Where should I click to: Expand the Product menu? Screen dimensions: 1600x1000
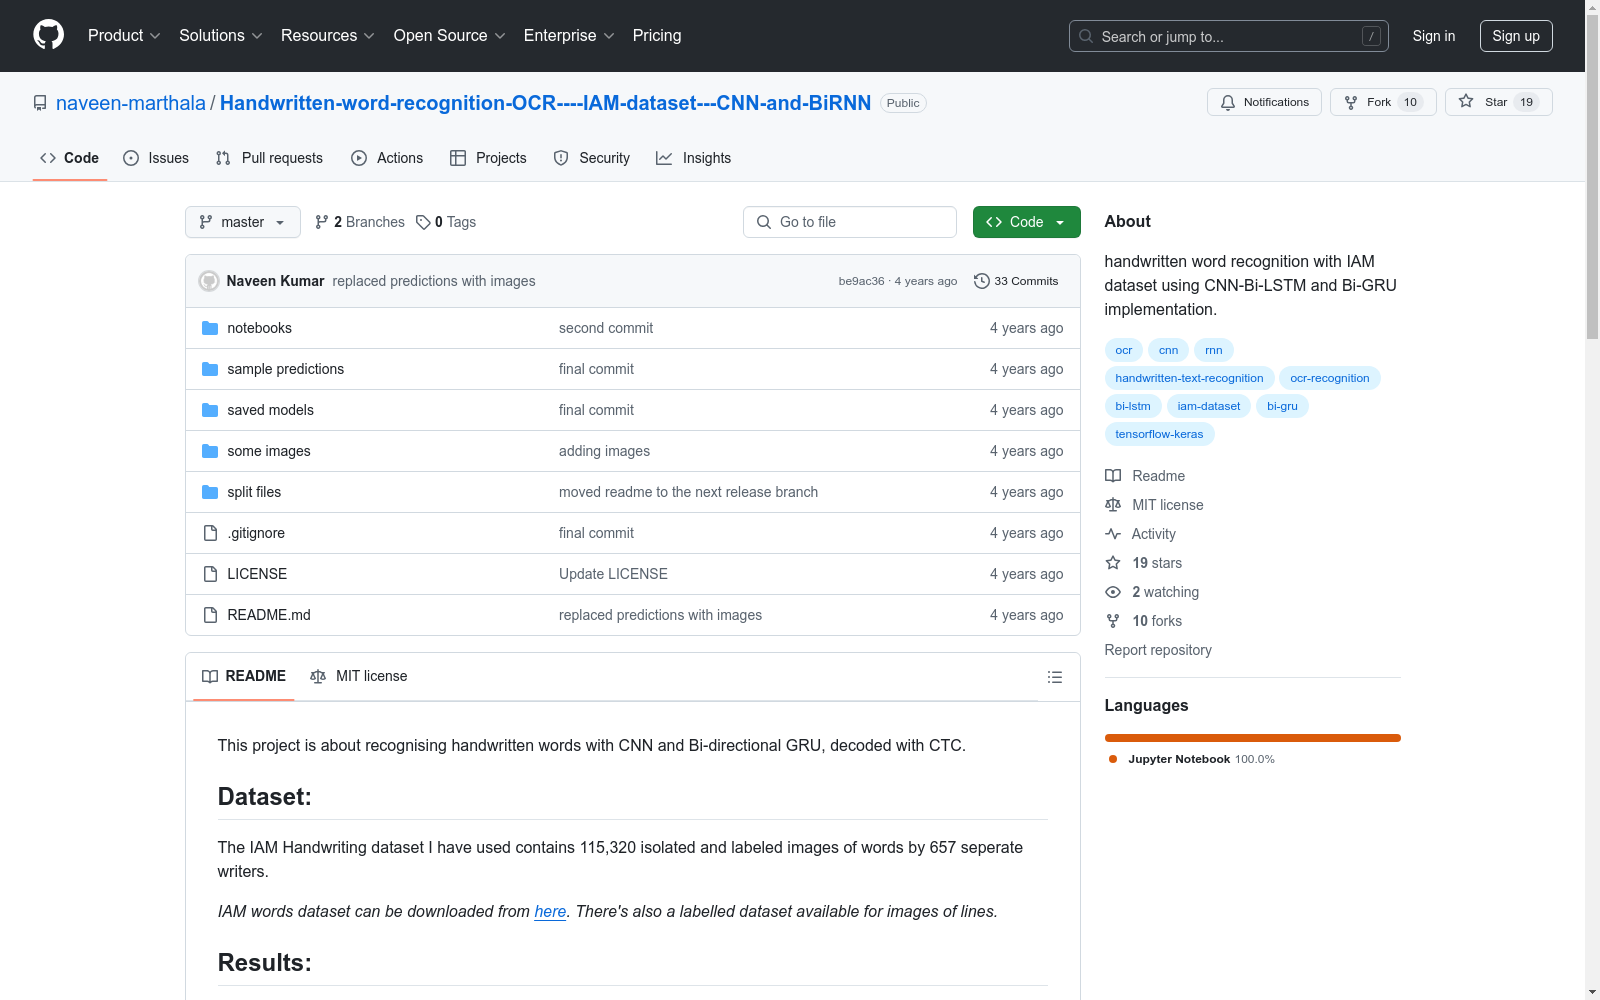coord(124,36)
